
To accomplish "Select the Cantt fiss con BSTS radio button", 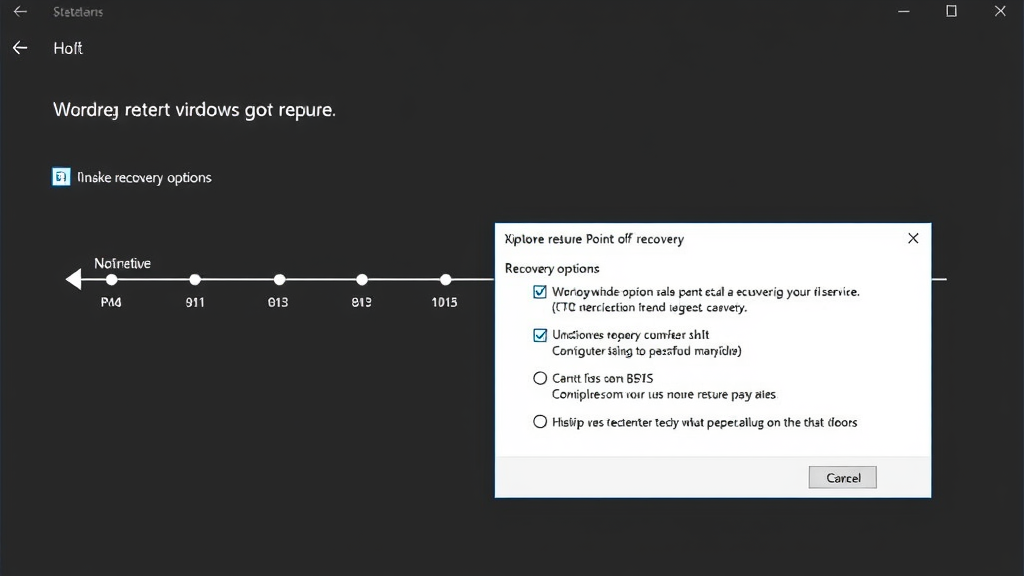I will [x=540, y=378].
